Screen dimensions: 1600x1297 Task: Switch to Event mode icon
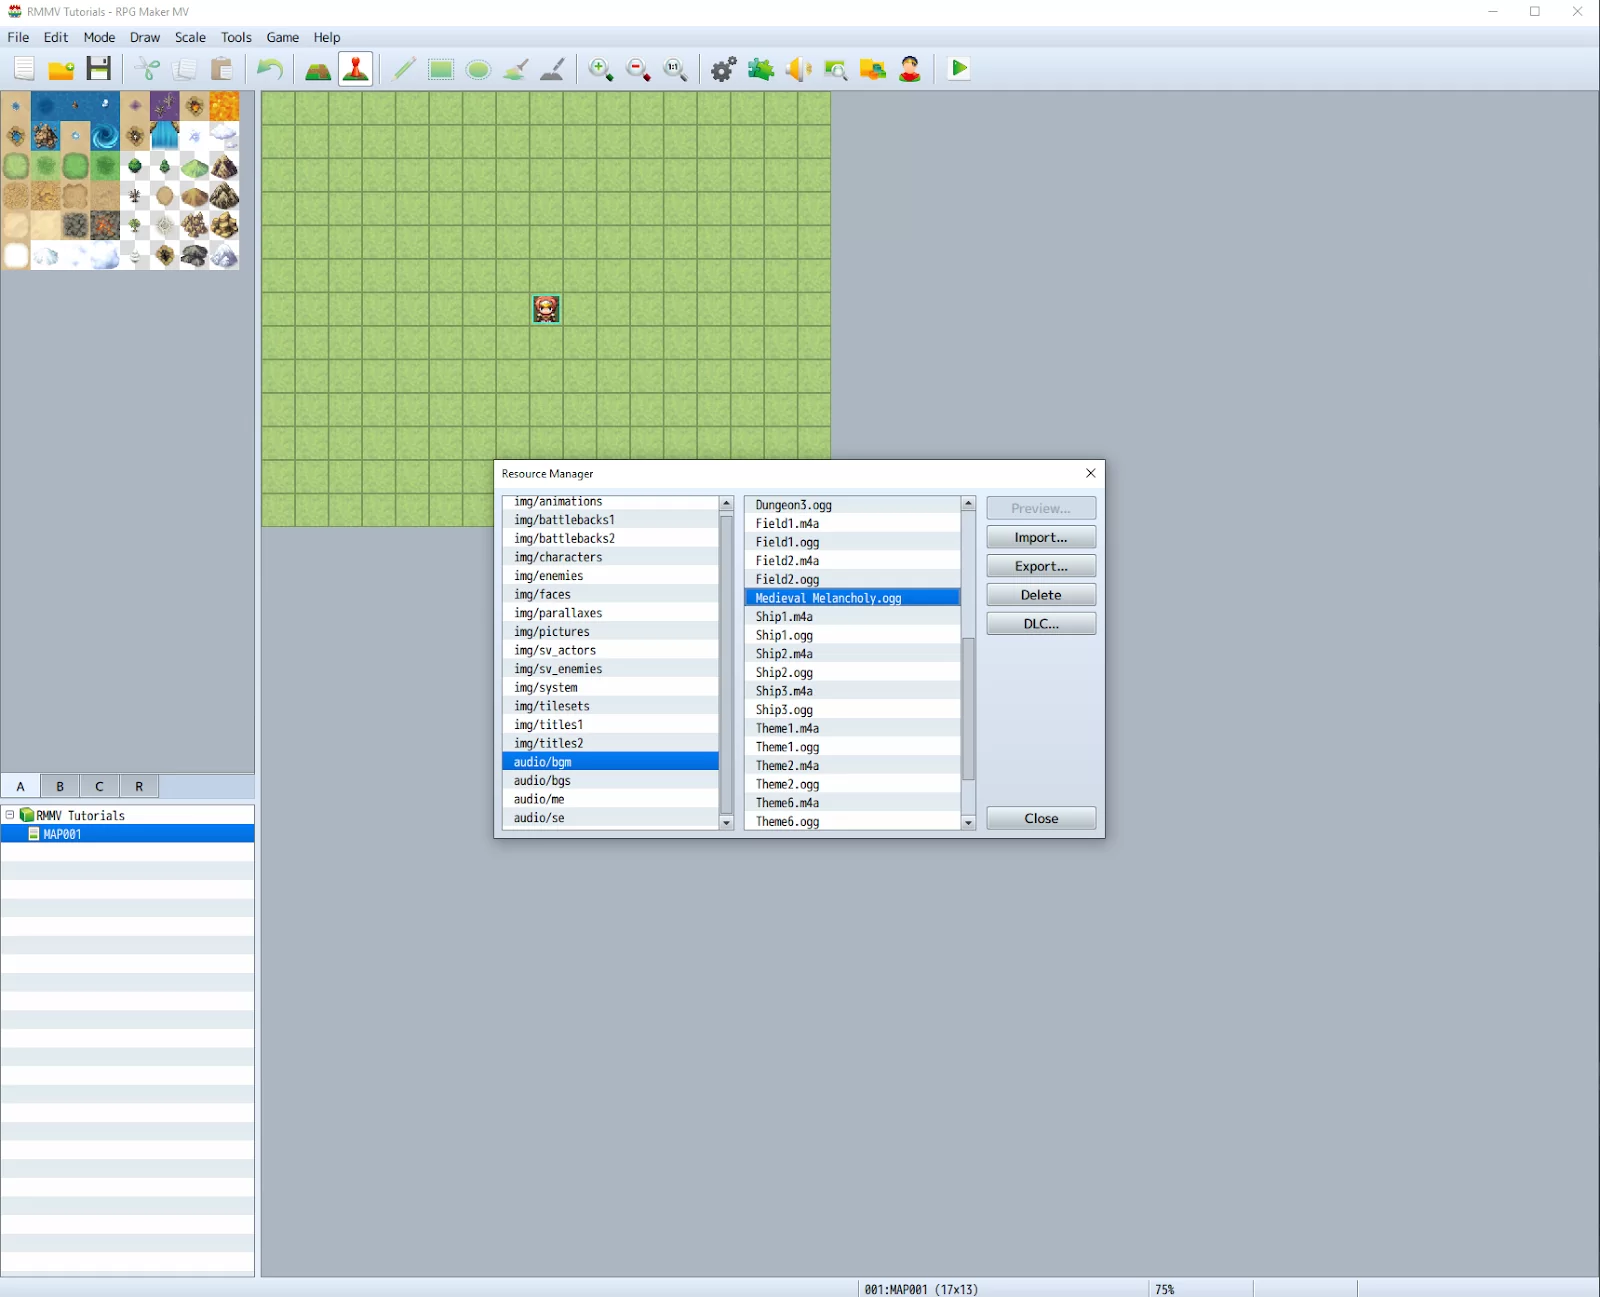[x=355, y=69]
